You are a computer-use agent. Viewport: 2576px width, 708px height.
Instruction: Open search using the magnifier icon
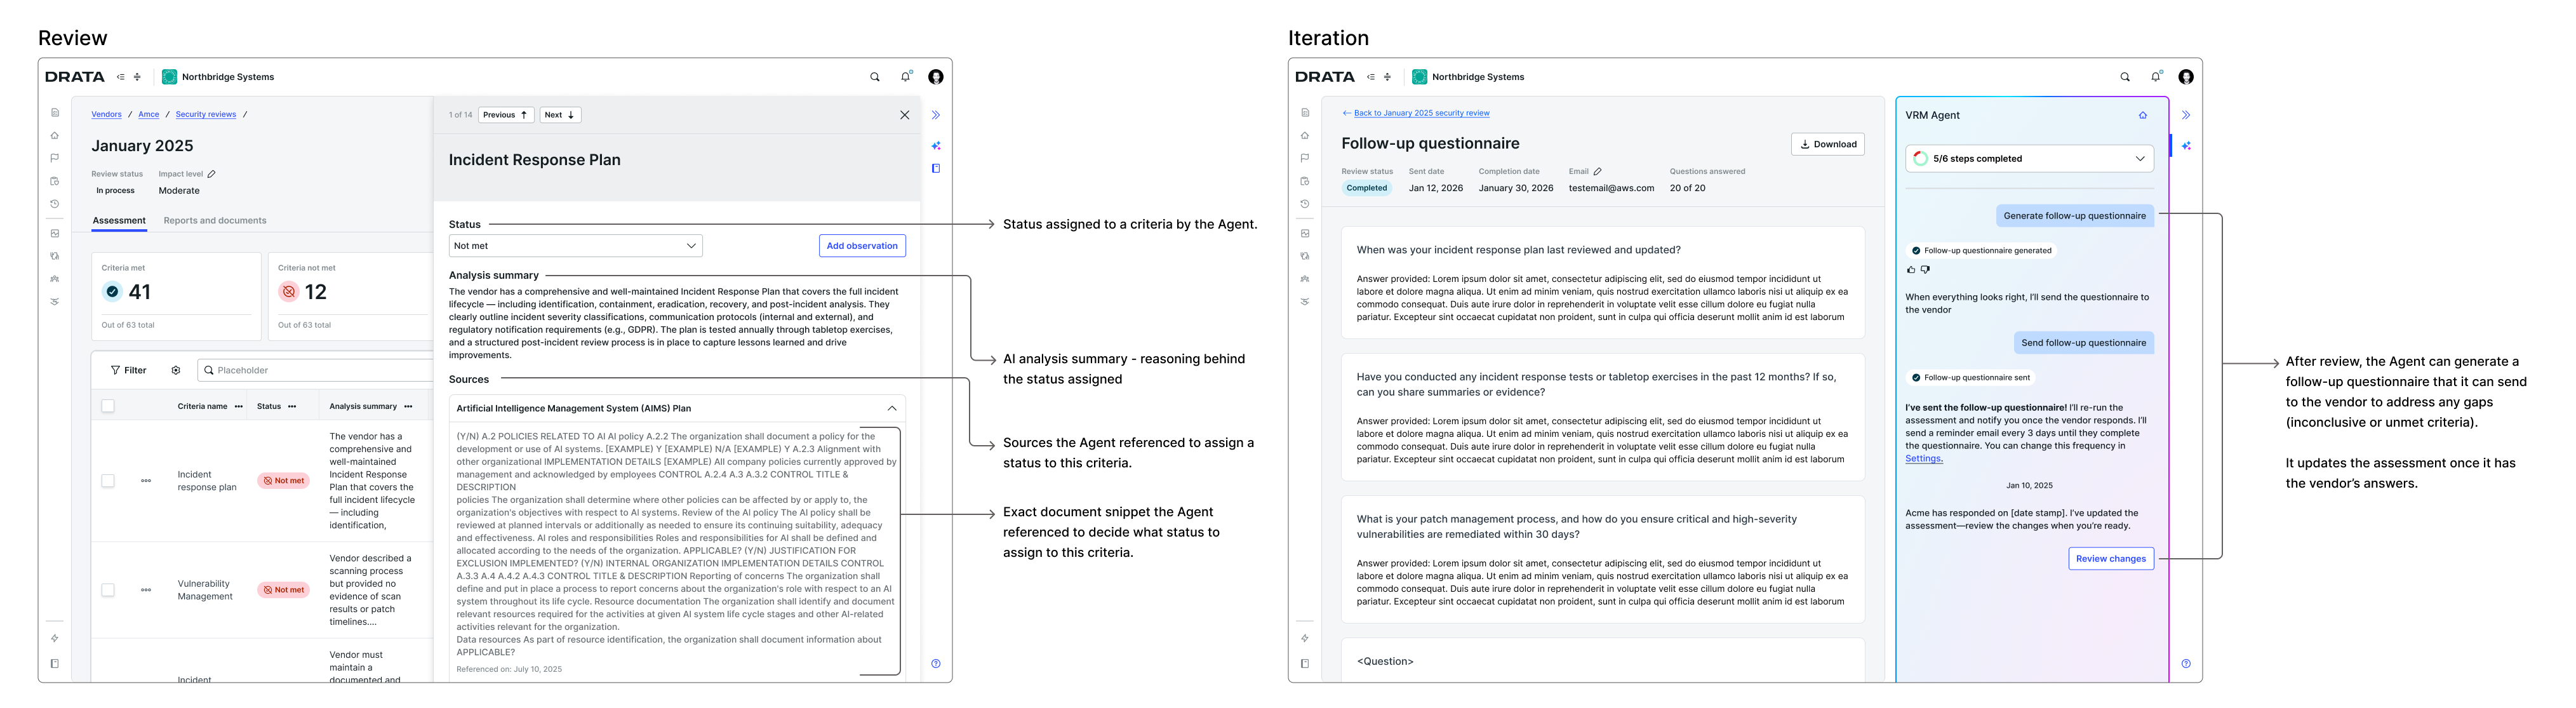(x=874, y=76)
